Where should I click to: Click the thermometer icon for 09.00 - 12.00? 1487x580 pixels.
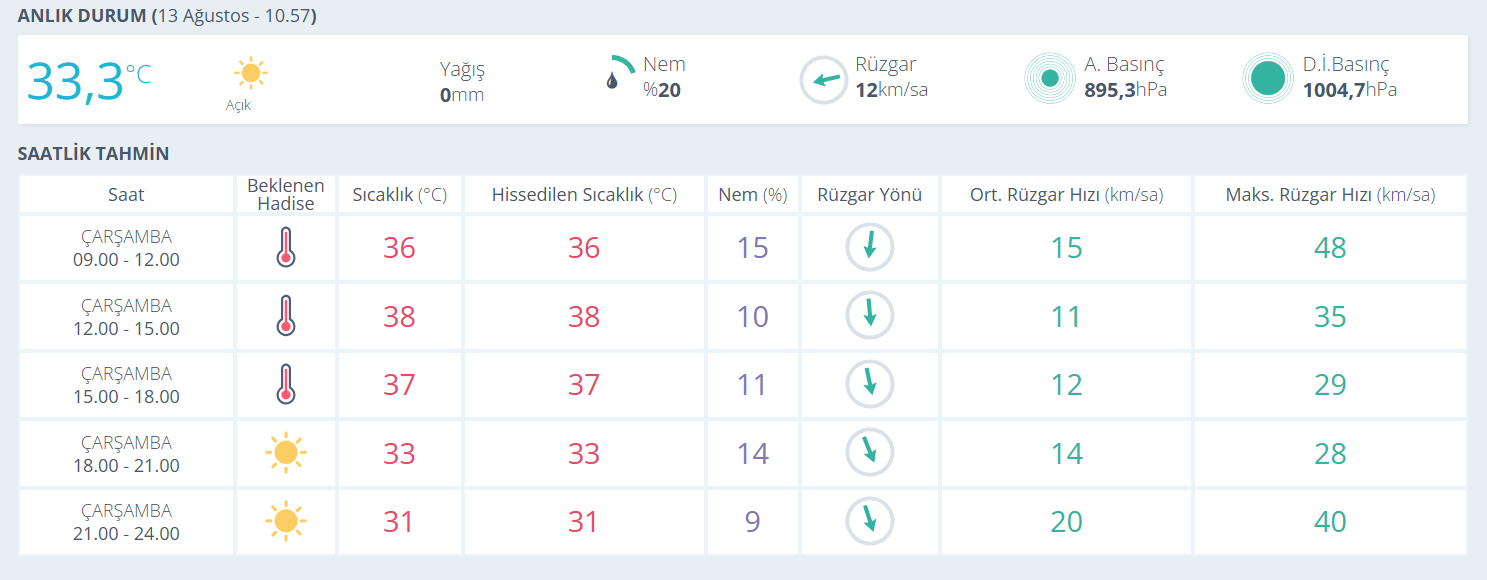(x=286, y=248)
